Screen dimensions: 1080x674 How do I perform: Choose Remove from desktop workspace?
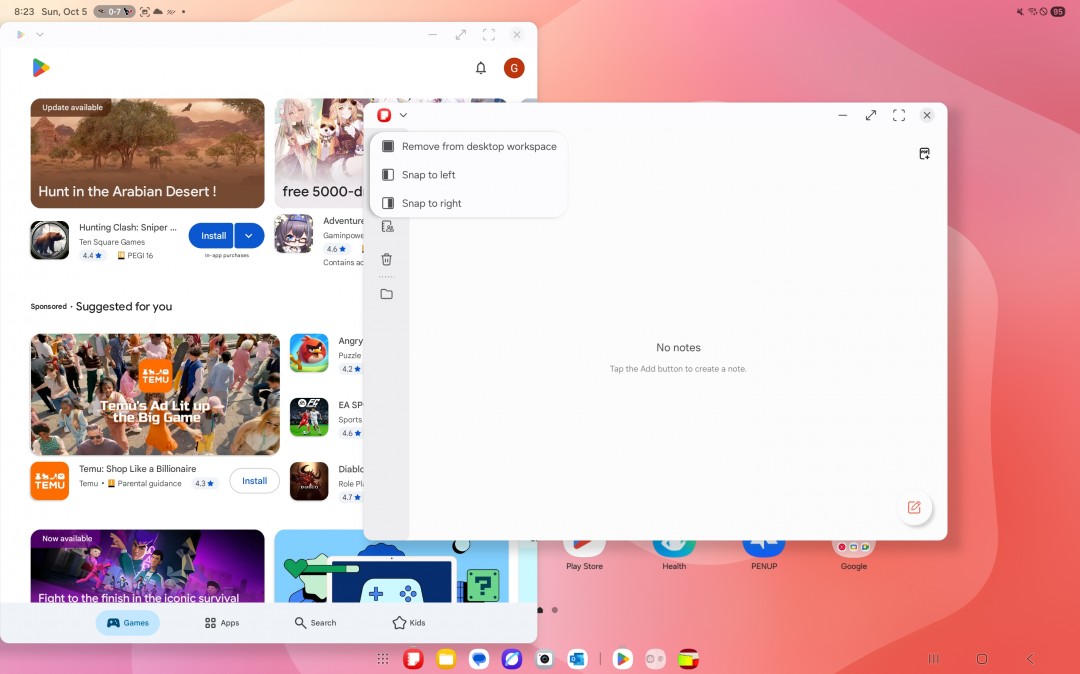(x=478, y=146)
